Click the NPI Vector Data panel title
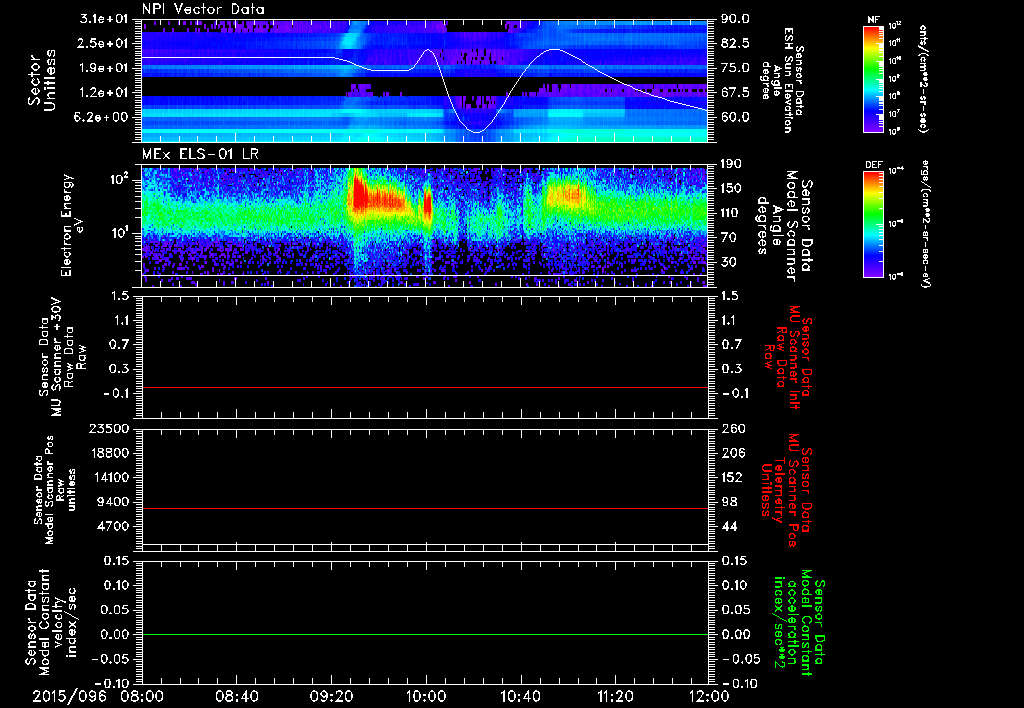Viewport: 1024px width, 708px height. tap(203, 10)
